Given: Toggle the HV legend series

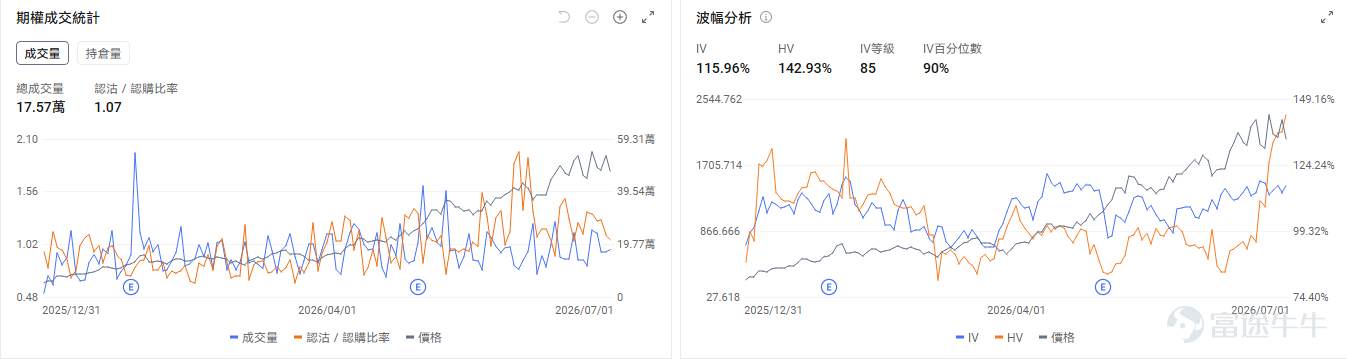Looking at the screenshot, I should pyautogui.click(x=1009, y=338).
